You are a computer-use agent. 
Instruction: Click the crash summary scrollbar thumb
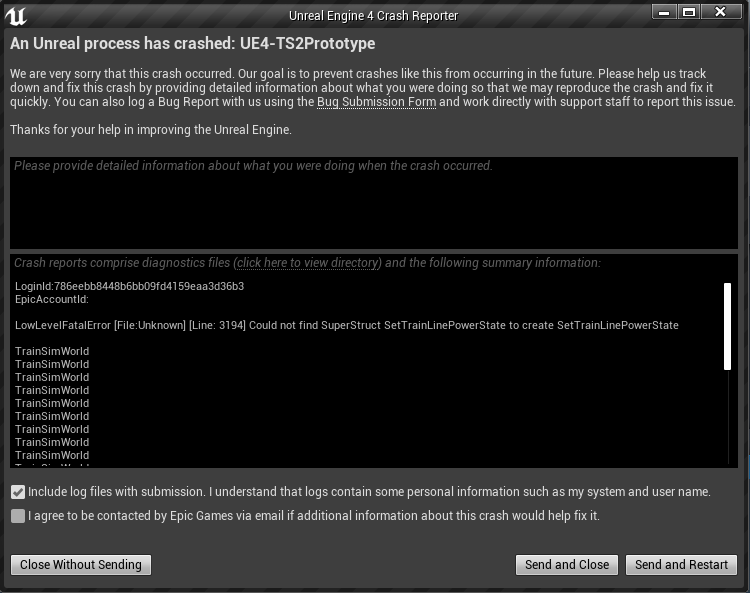tap(727, 327)
